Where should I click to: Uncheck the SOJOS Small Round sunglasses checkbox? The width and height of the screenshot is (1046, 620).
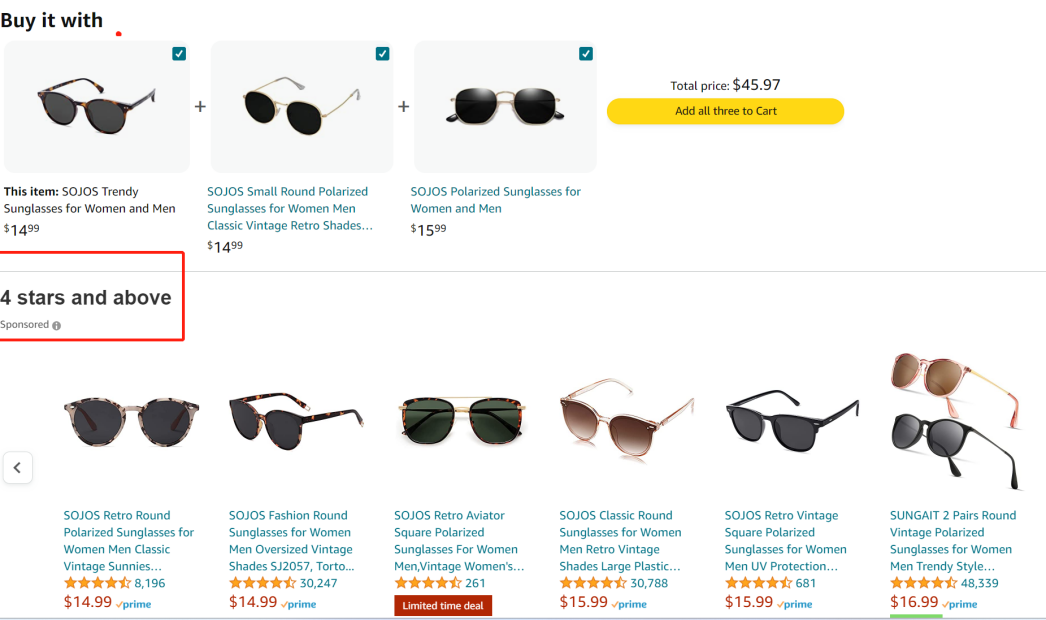tap(382, 54)
